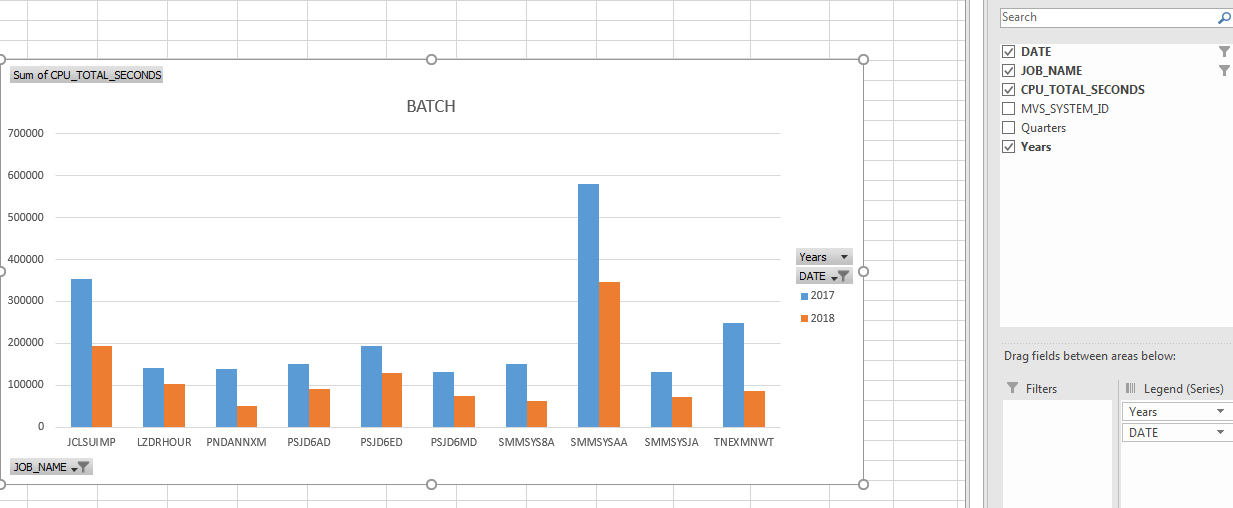Click the Sum of CPU_TOTAL_SECONDS field button
1233x508 pixels.
point(87,75)
